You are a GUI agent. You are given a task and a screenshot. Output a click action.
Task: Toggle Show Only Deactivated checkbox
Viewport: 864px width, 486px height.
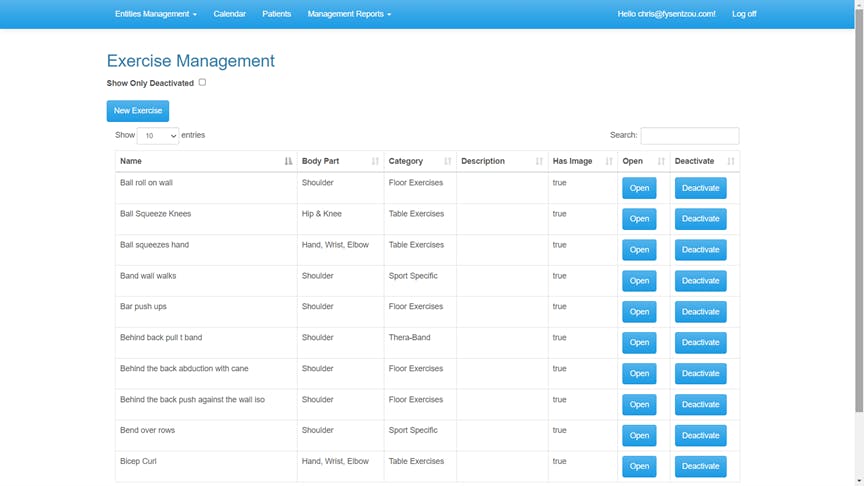202,82
